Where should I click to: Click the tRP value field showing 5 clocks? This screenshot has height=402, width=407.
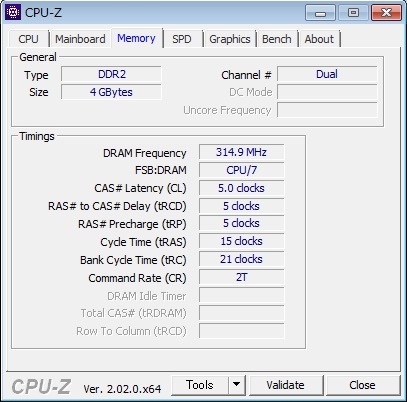[242, 223]
